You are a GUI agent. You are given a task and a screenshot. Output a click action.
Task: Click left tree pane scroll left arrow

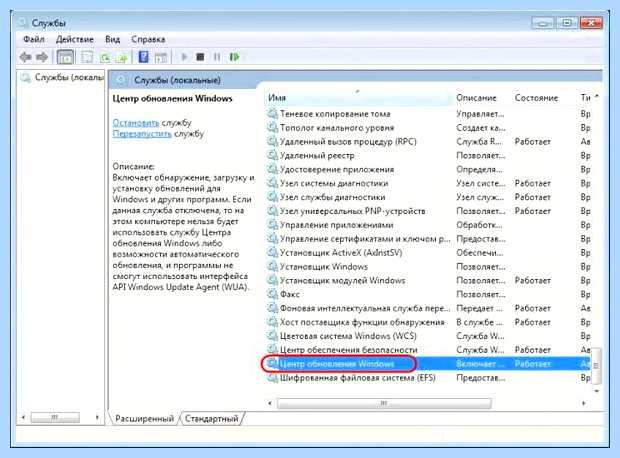[x=23, y=417]
